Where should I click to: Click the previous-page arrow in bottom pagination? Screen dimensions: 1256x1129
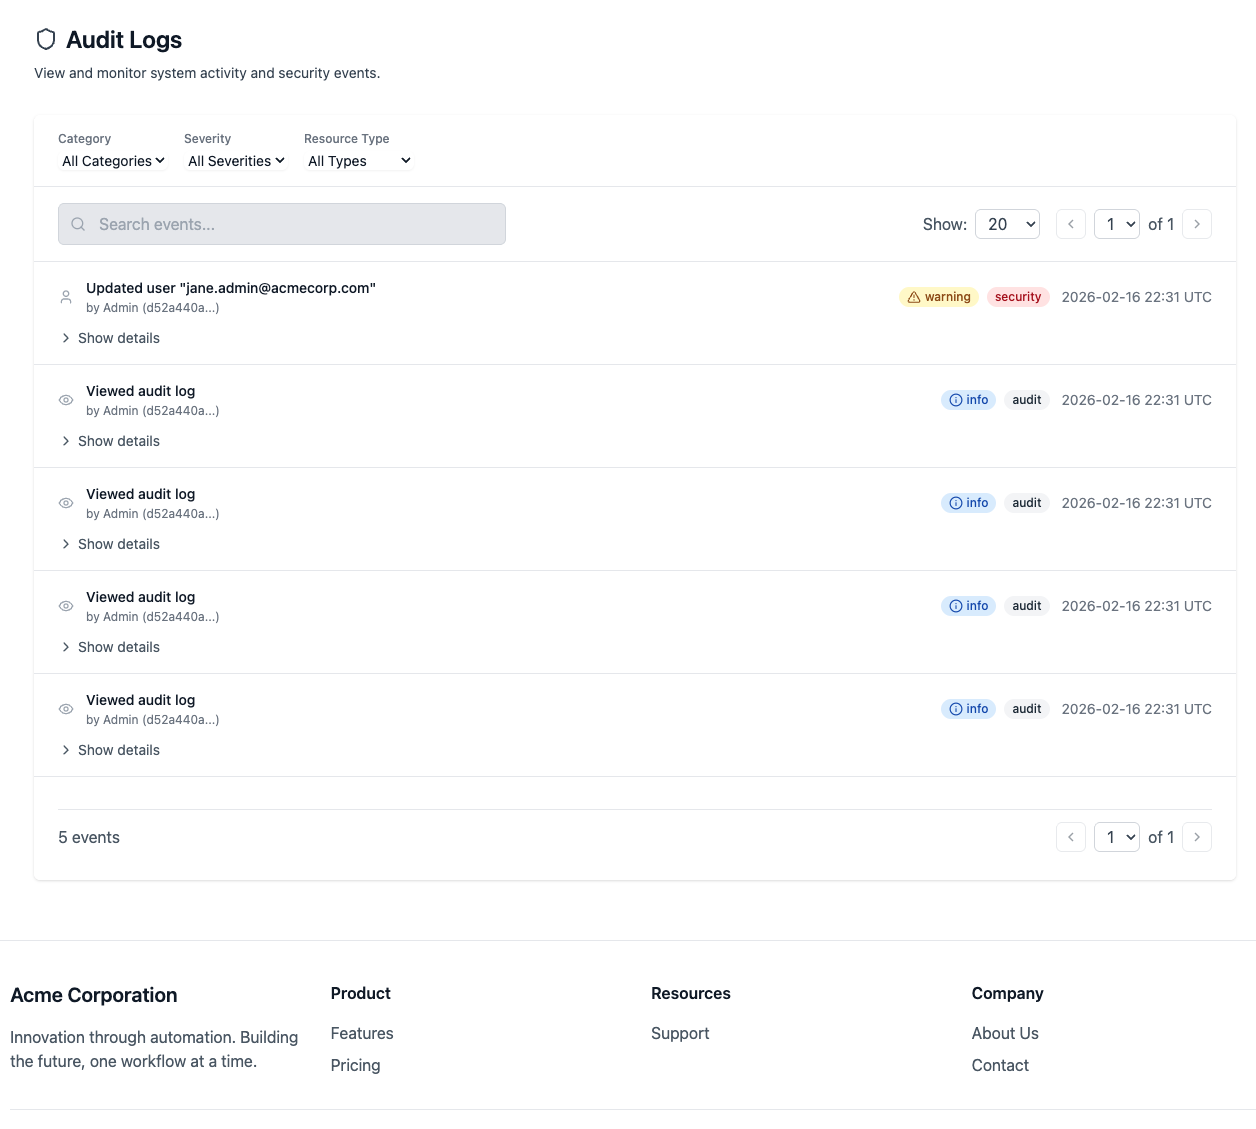pos(1071,837)
